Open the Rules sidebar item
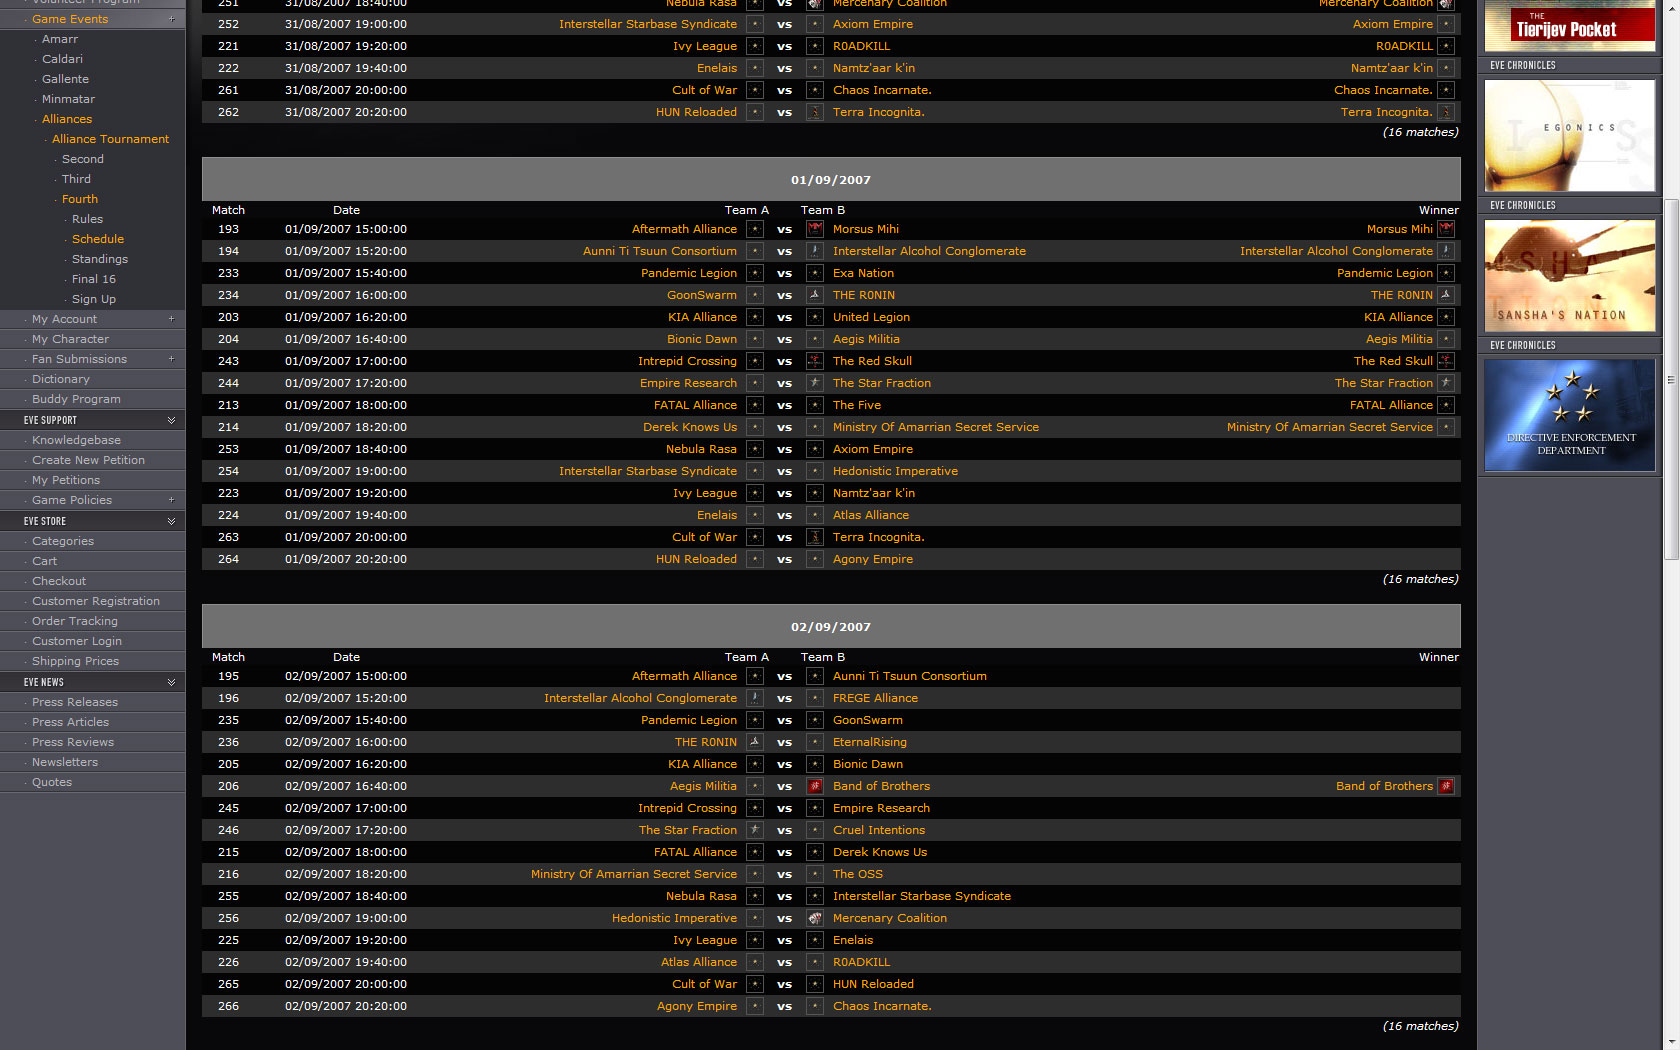This screenshot has width=1680, height=1050. tap(87, 219)
